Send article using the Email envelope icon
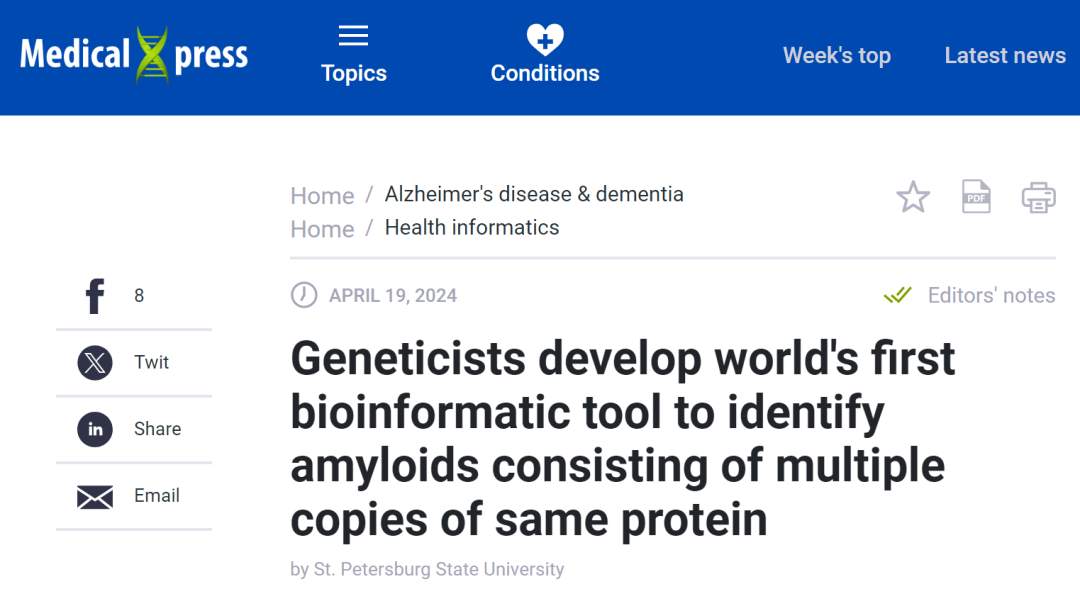 click(95, 496)
